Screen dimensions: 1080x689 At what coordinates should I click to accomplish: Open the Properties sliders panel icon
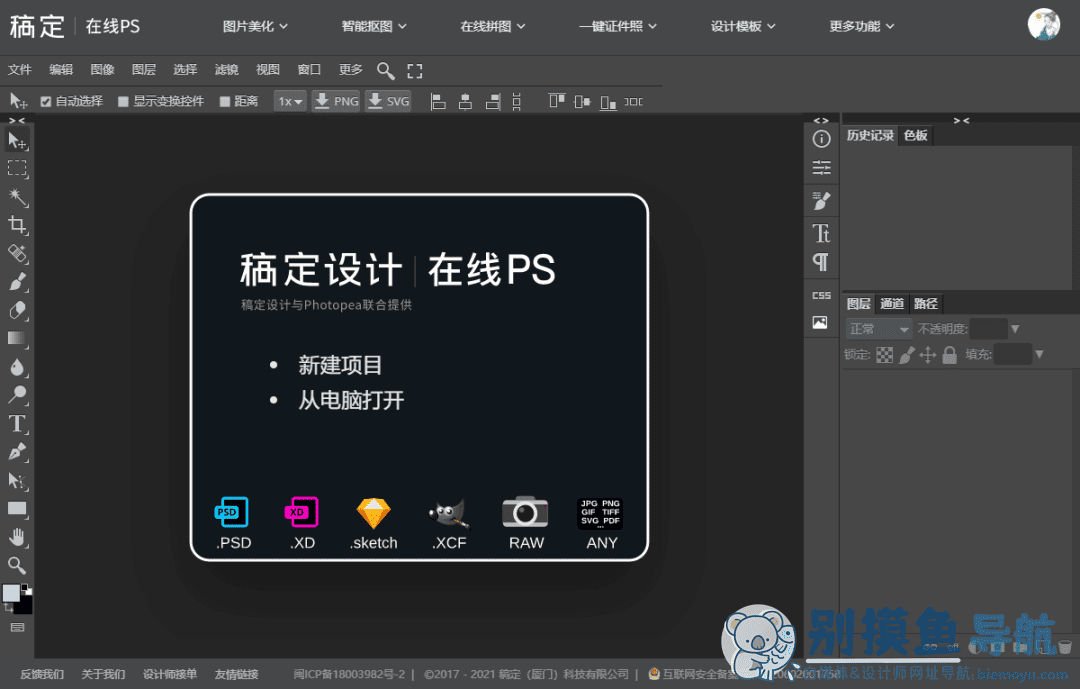point(821,167)
